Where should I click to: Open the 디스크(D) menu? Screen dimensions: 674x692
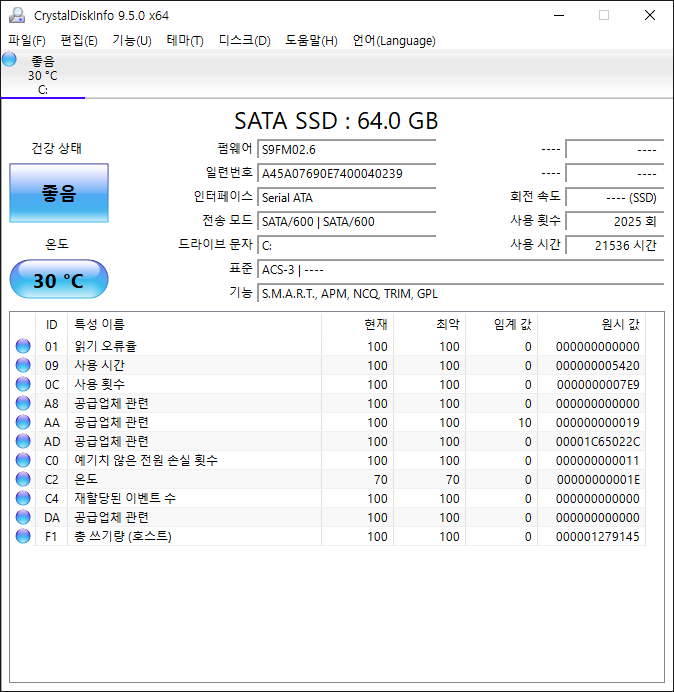coord(244,41)
